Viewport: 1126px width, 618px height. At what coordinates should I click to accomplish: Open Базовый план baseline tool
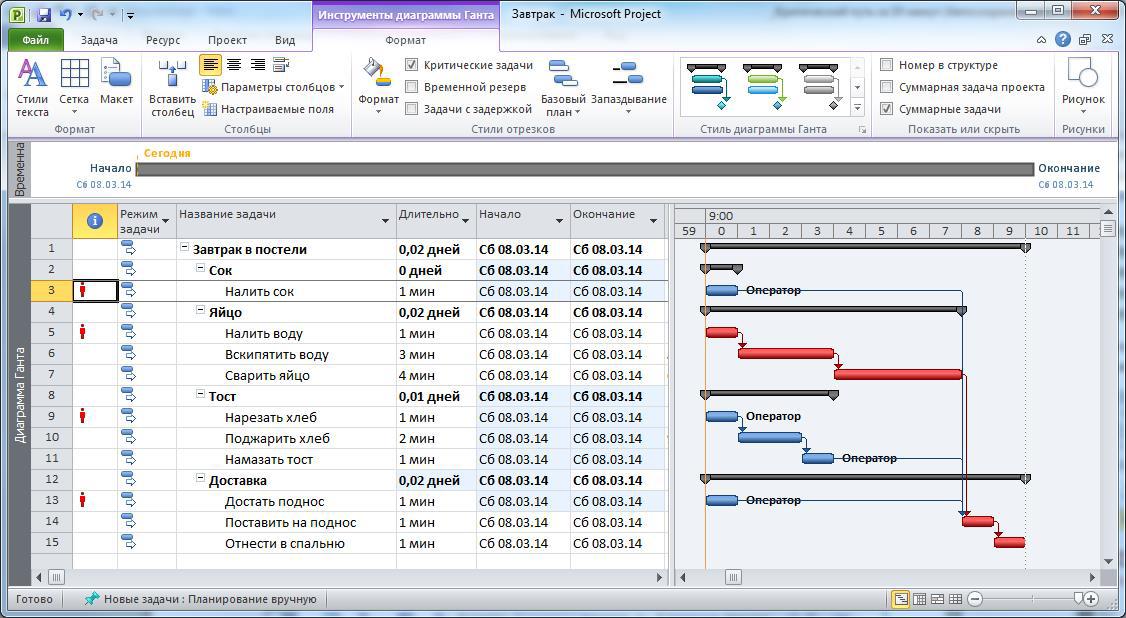563,88
